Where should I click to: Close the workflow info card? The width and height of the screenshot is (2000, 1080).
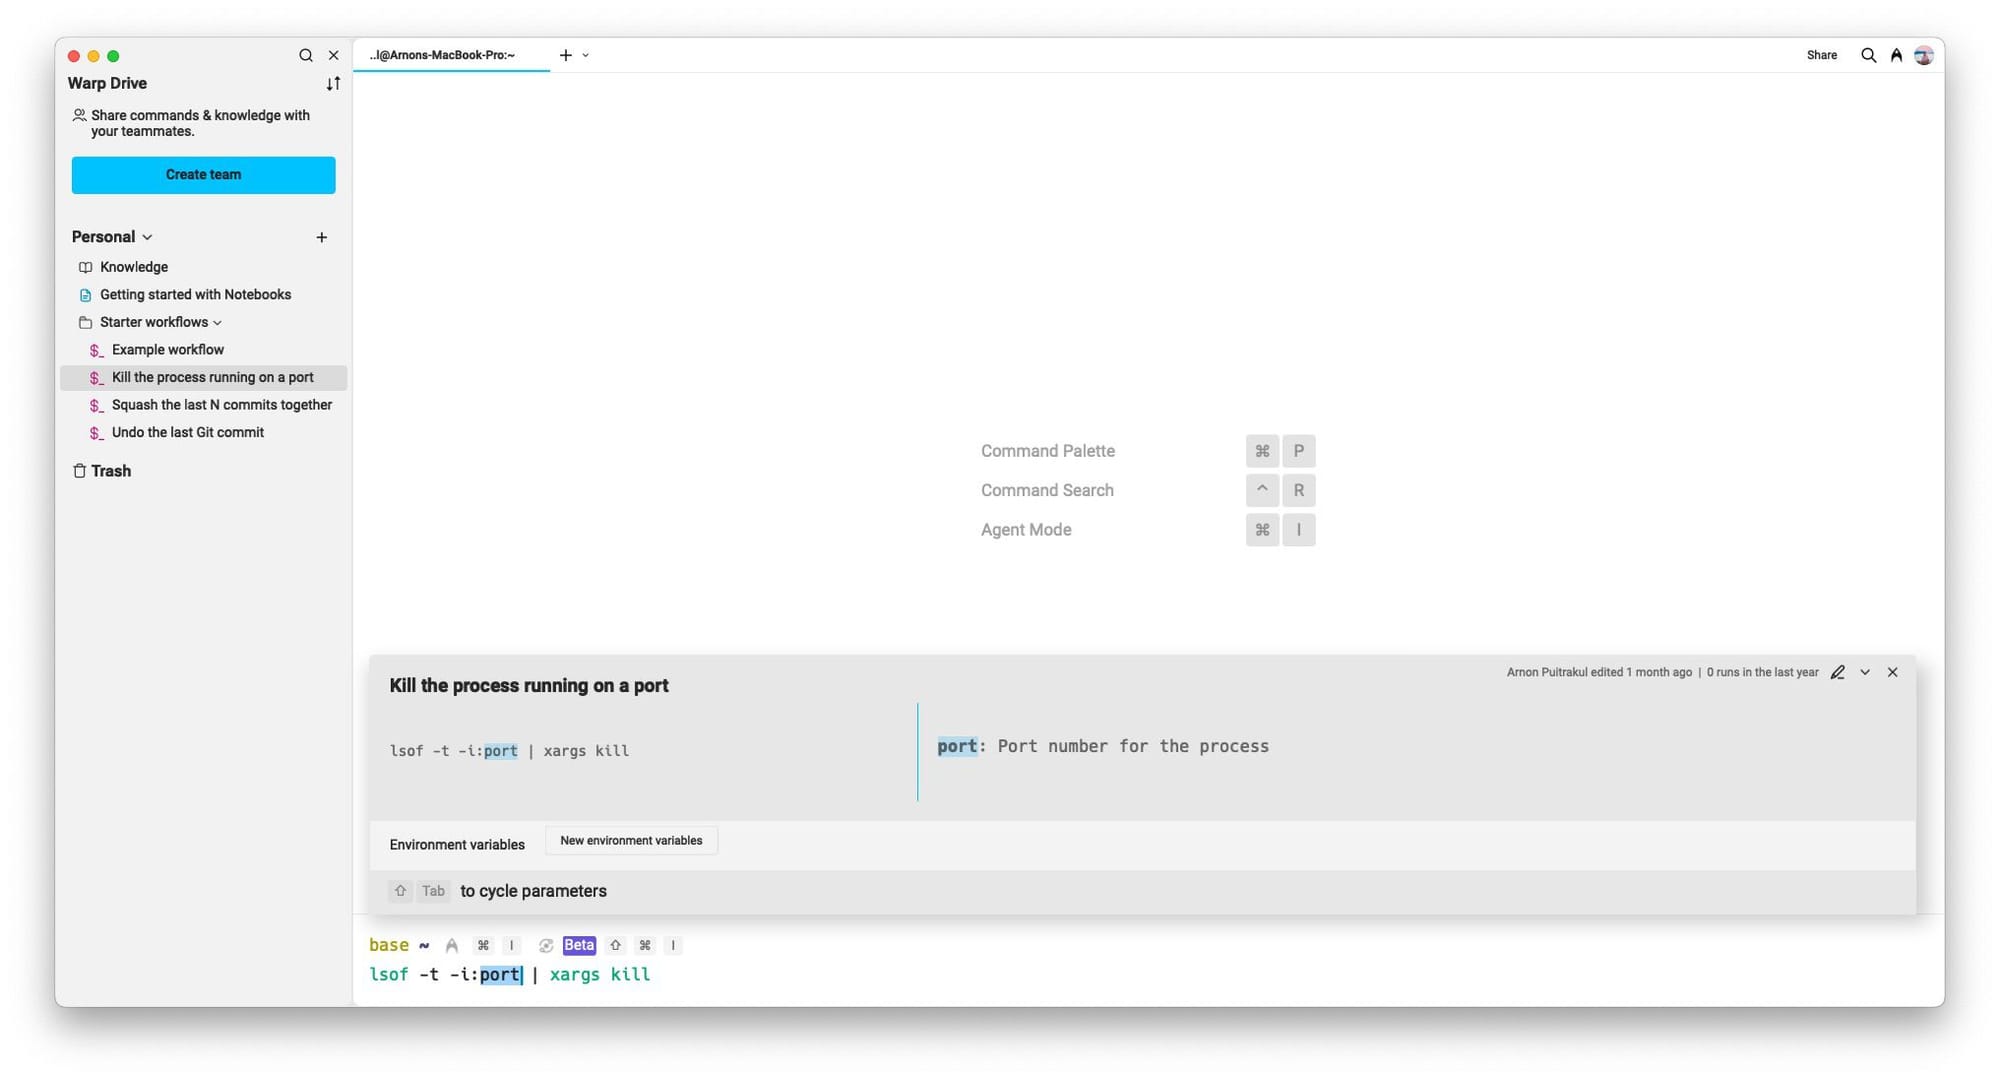[x=1892, y=673]
